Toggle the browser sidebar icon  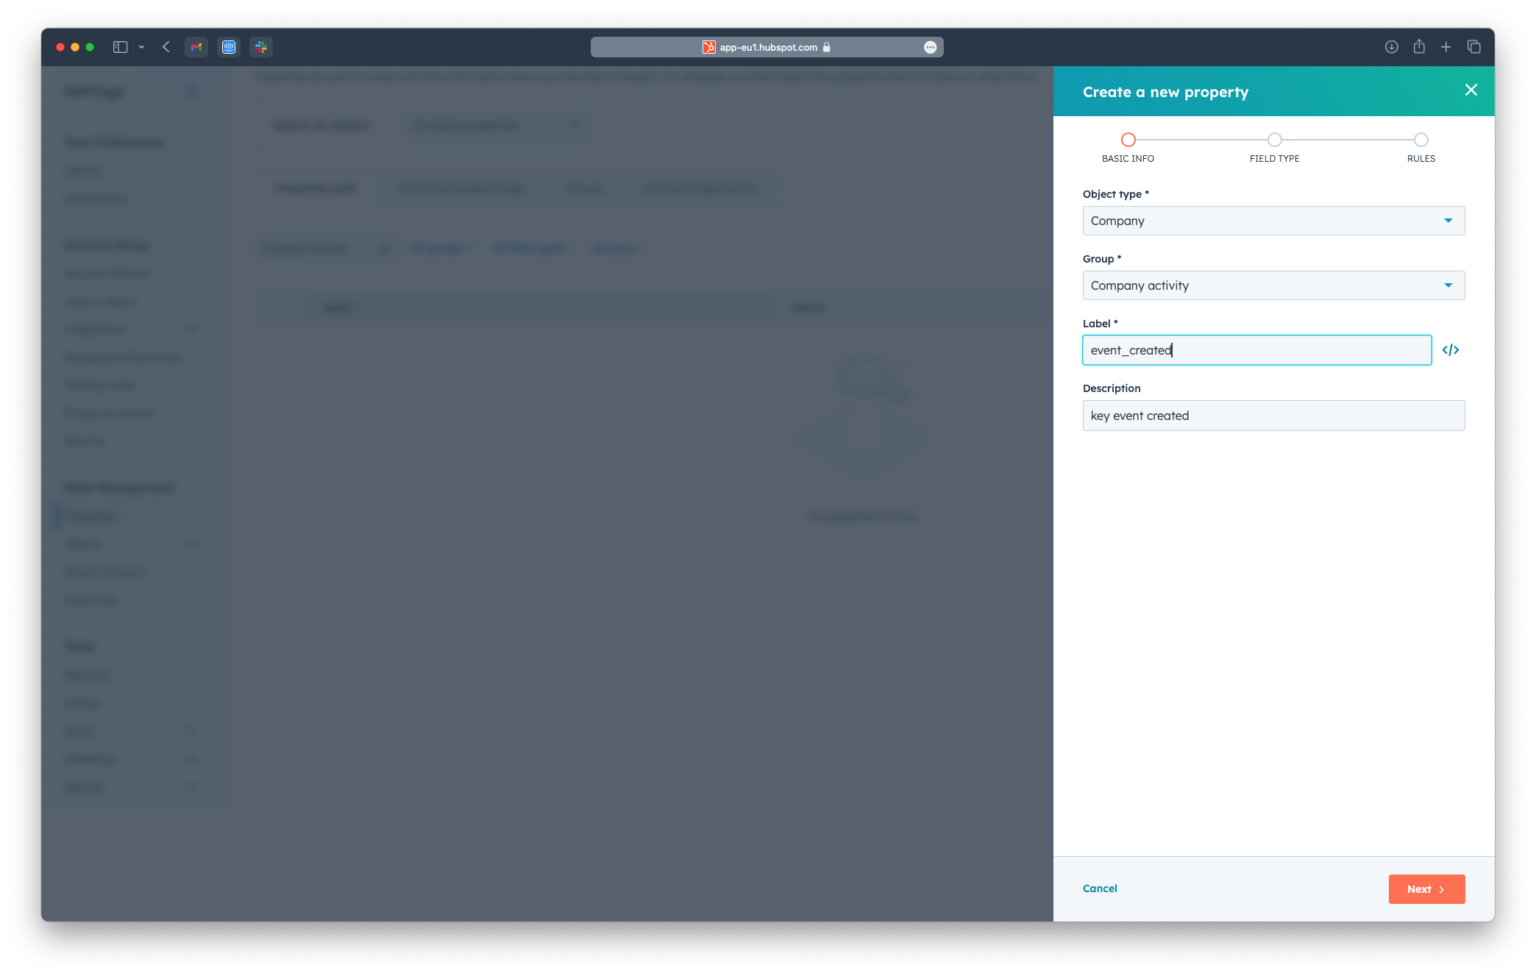[x=119, y=46]
